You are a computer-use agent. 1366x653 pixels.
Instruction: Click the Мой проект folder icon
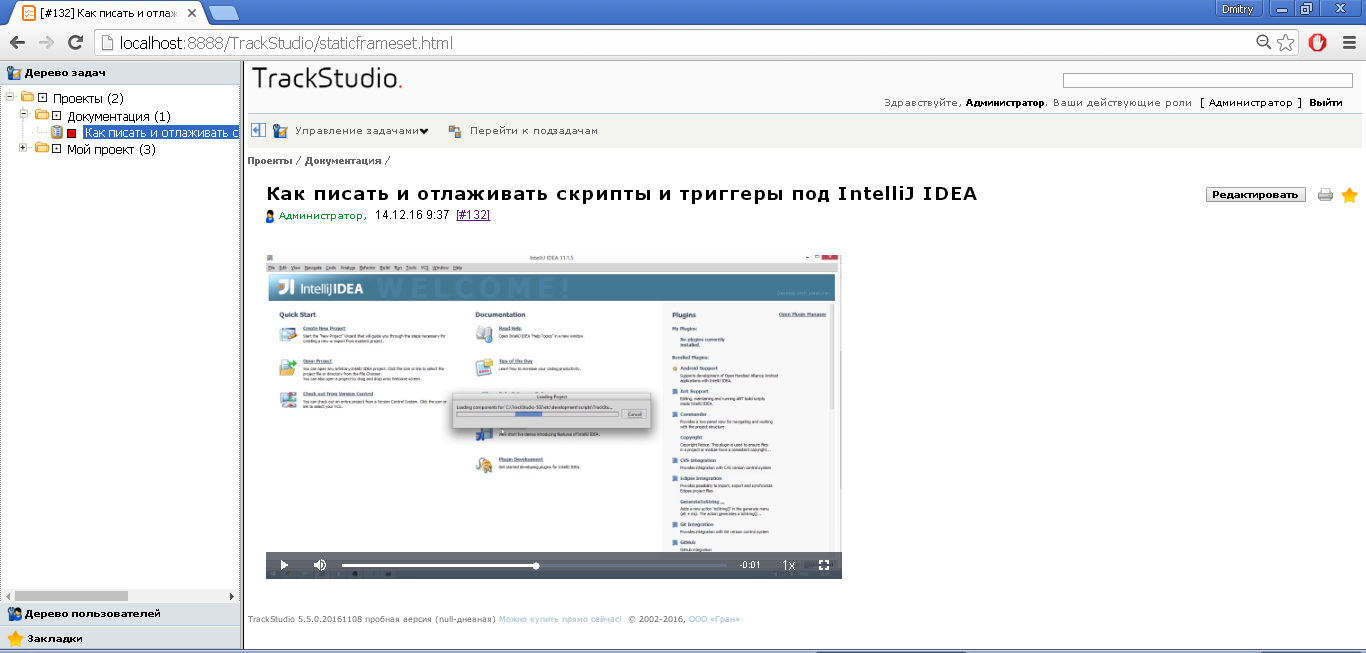click(42, 149)
